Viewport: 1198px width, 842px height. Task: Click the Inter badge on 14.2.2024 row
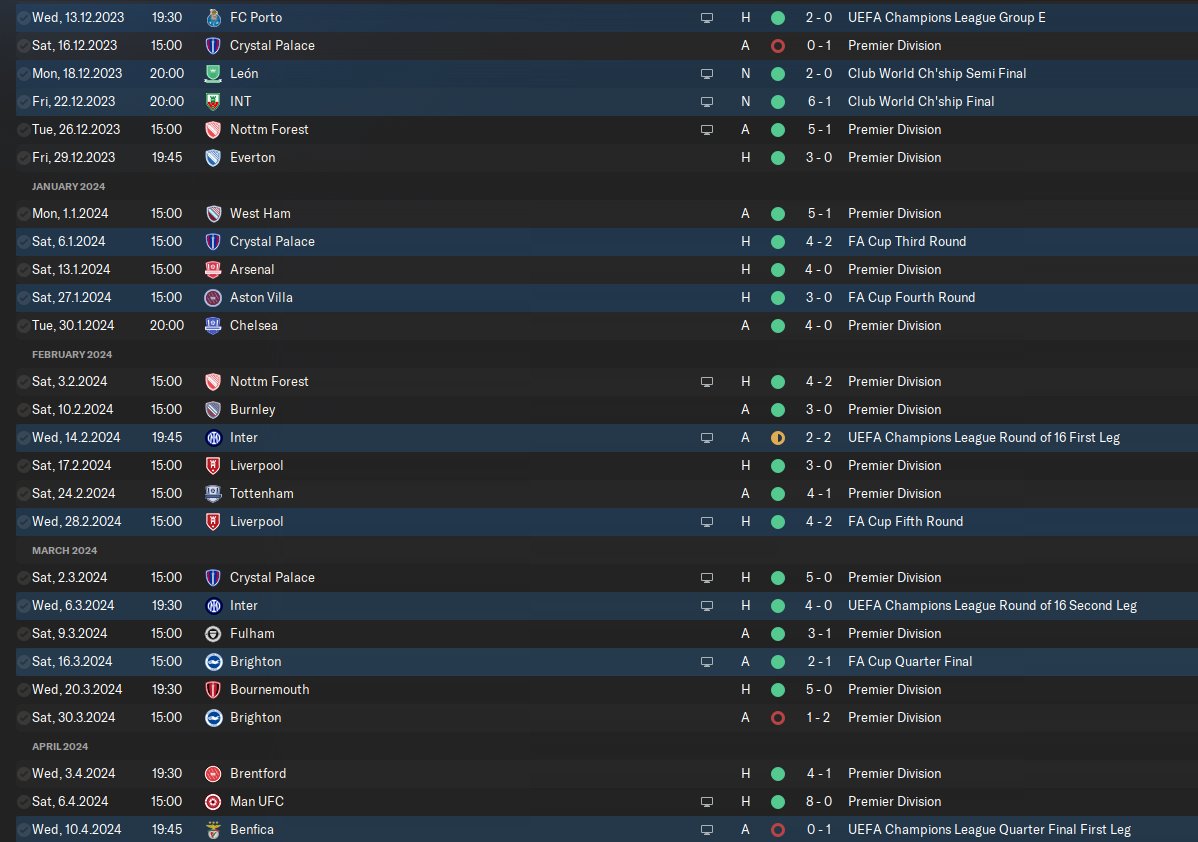[213, 438]
